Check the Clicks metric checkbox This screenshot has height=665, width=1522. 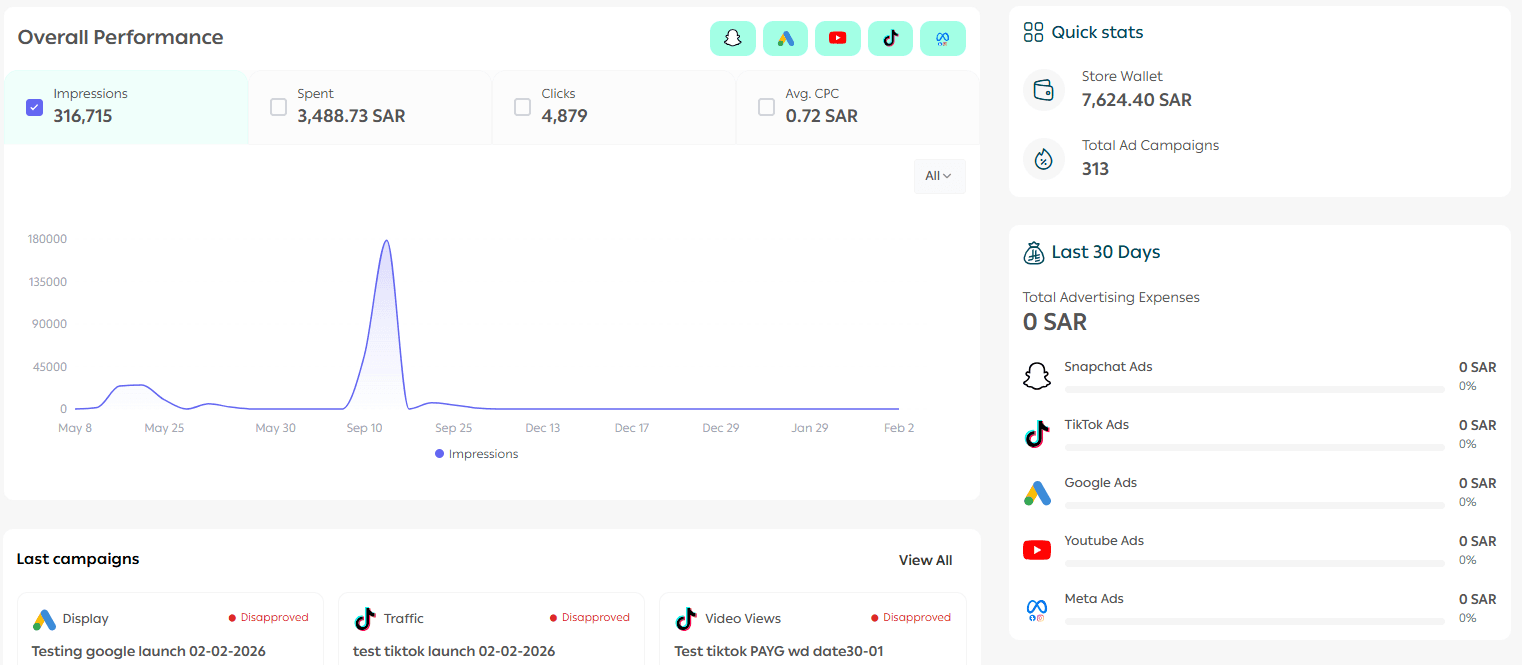[522, 107]
